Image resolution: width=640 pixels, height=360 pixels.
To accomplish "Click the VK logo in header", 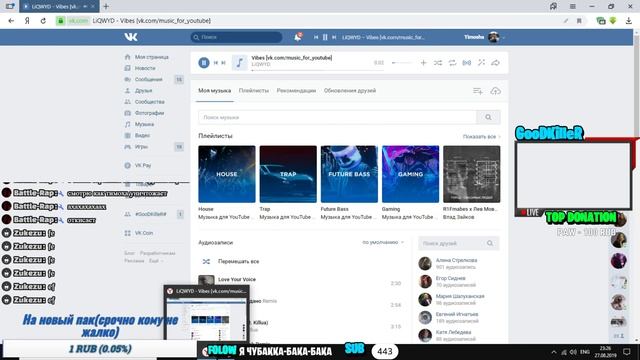I will [131, 37].
